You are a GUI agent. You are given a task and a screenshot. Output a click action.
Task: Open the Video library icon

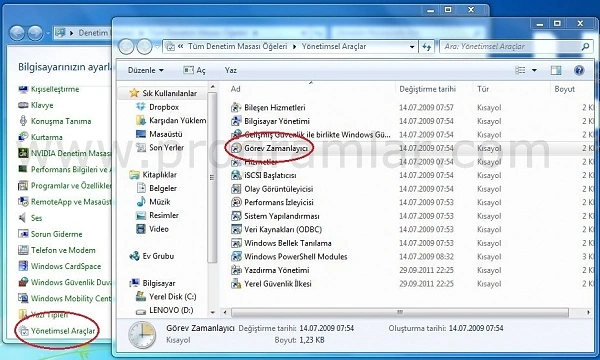(x=141, y=229)
